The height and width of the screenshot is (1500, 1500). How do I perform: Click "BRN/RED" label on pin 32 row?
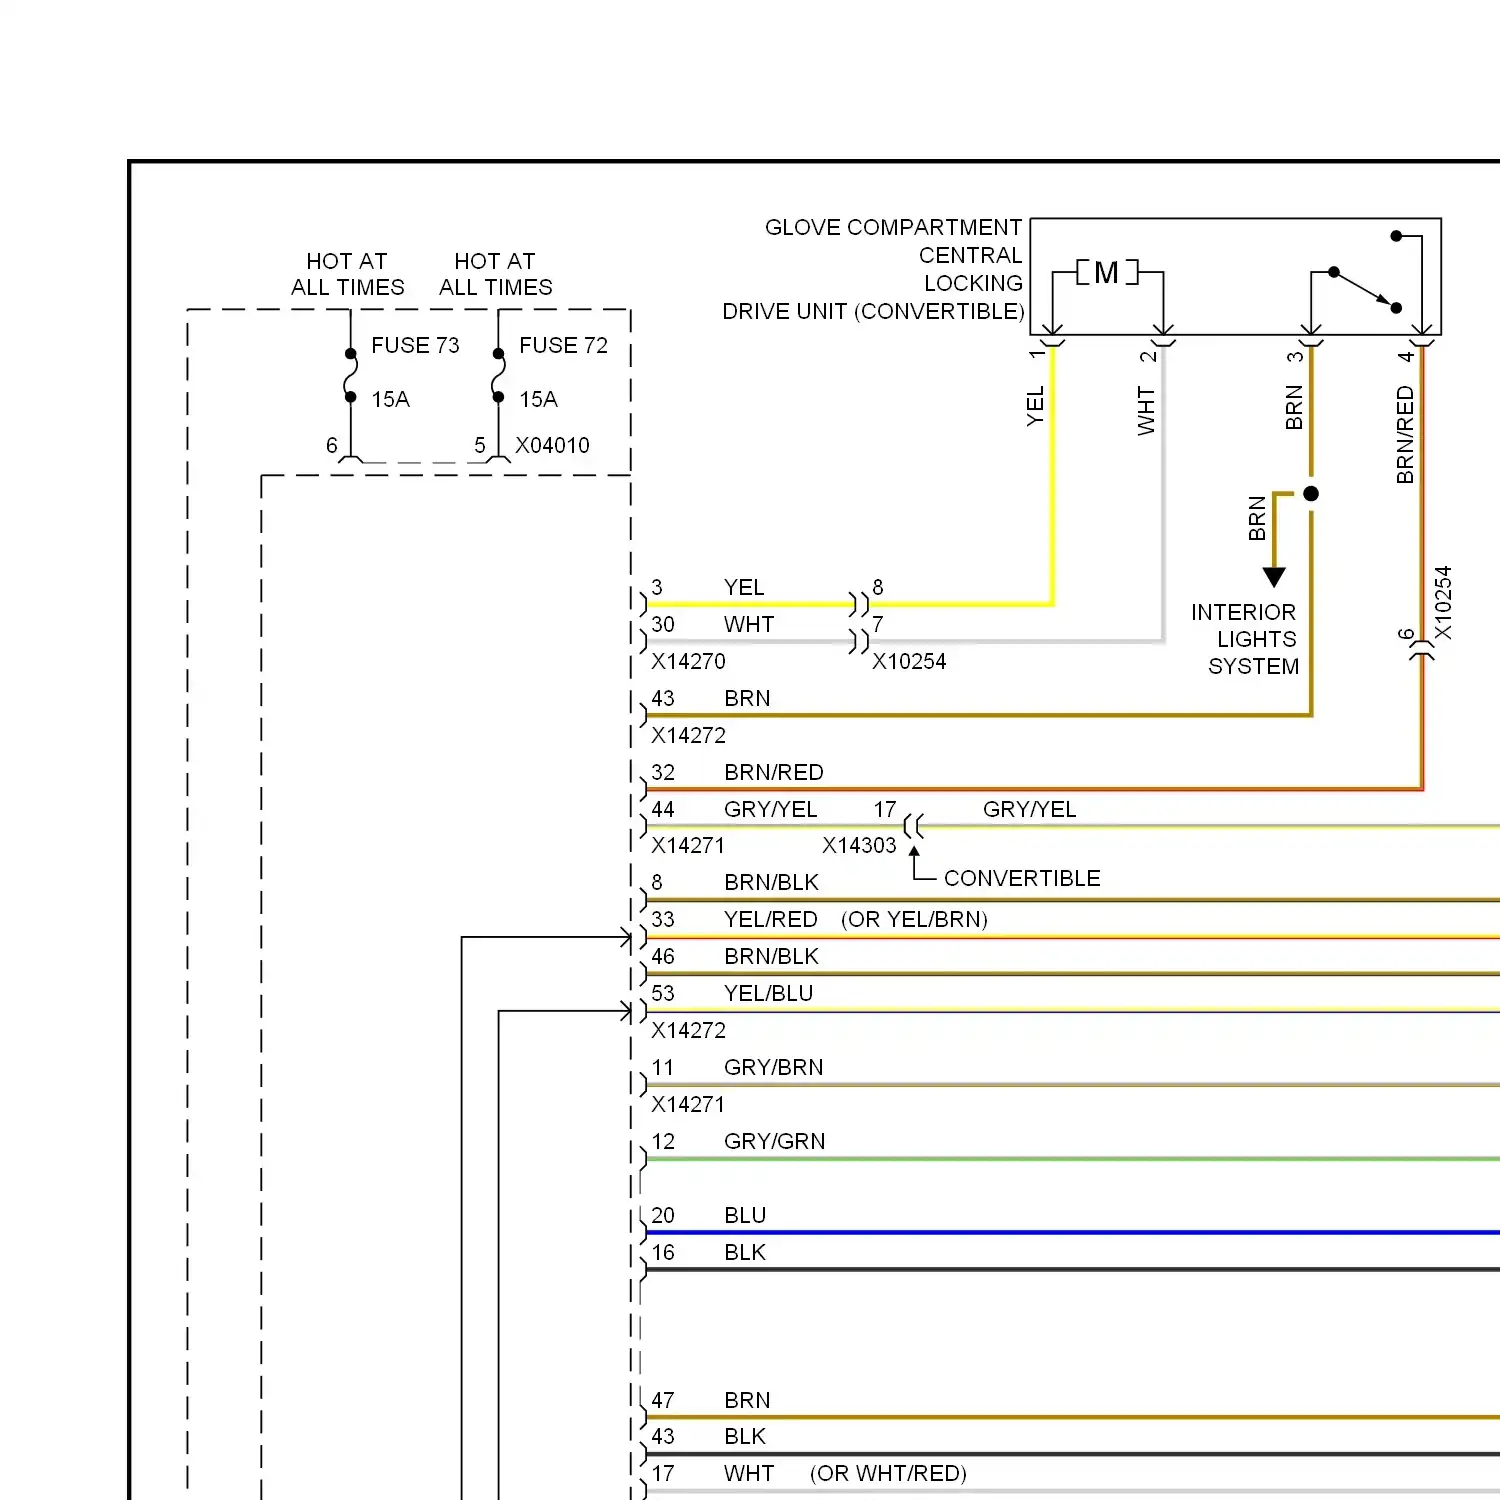pyautogui.click(x=774, y=772)
